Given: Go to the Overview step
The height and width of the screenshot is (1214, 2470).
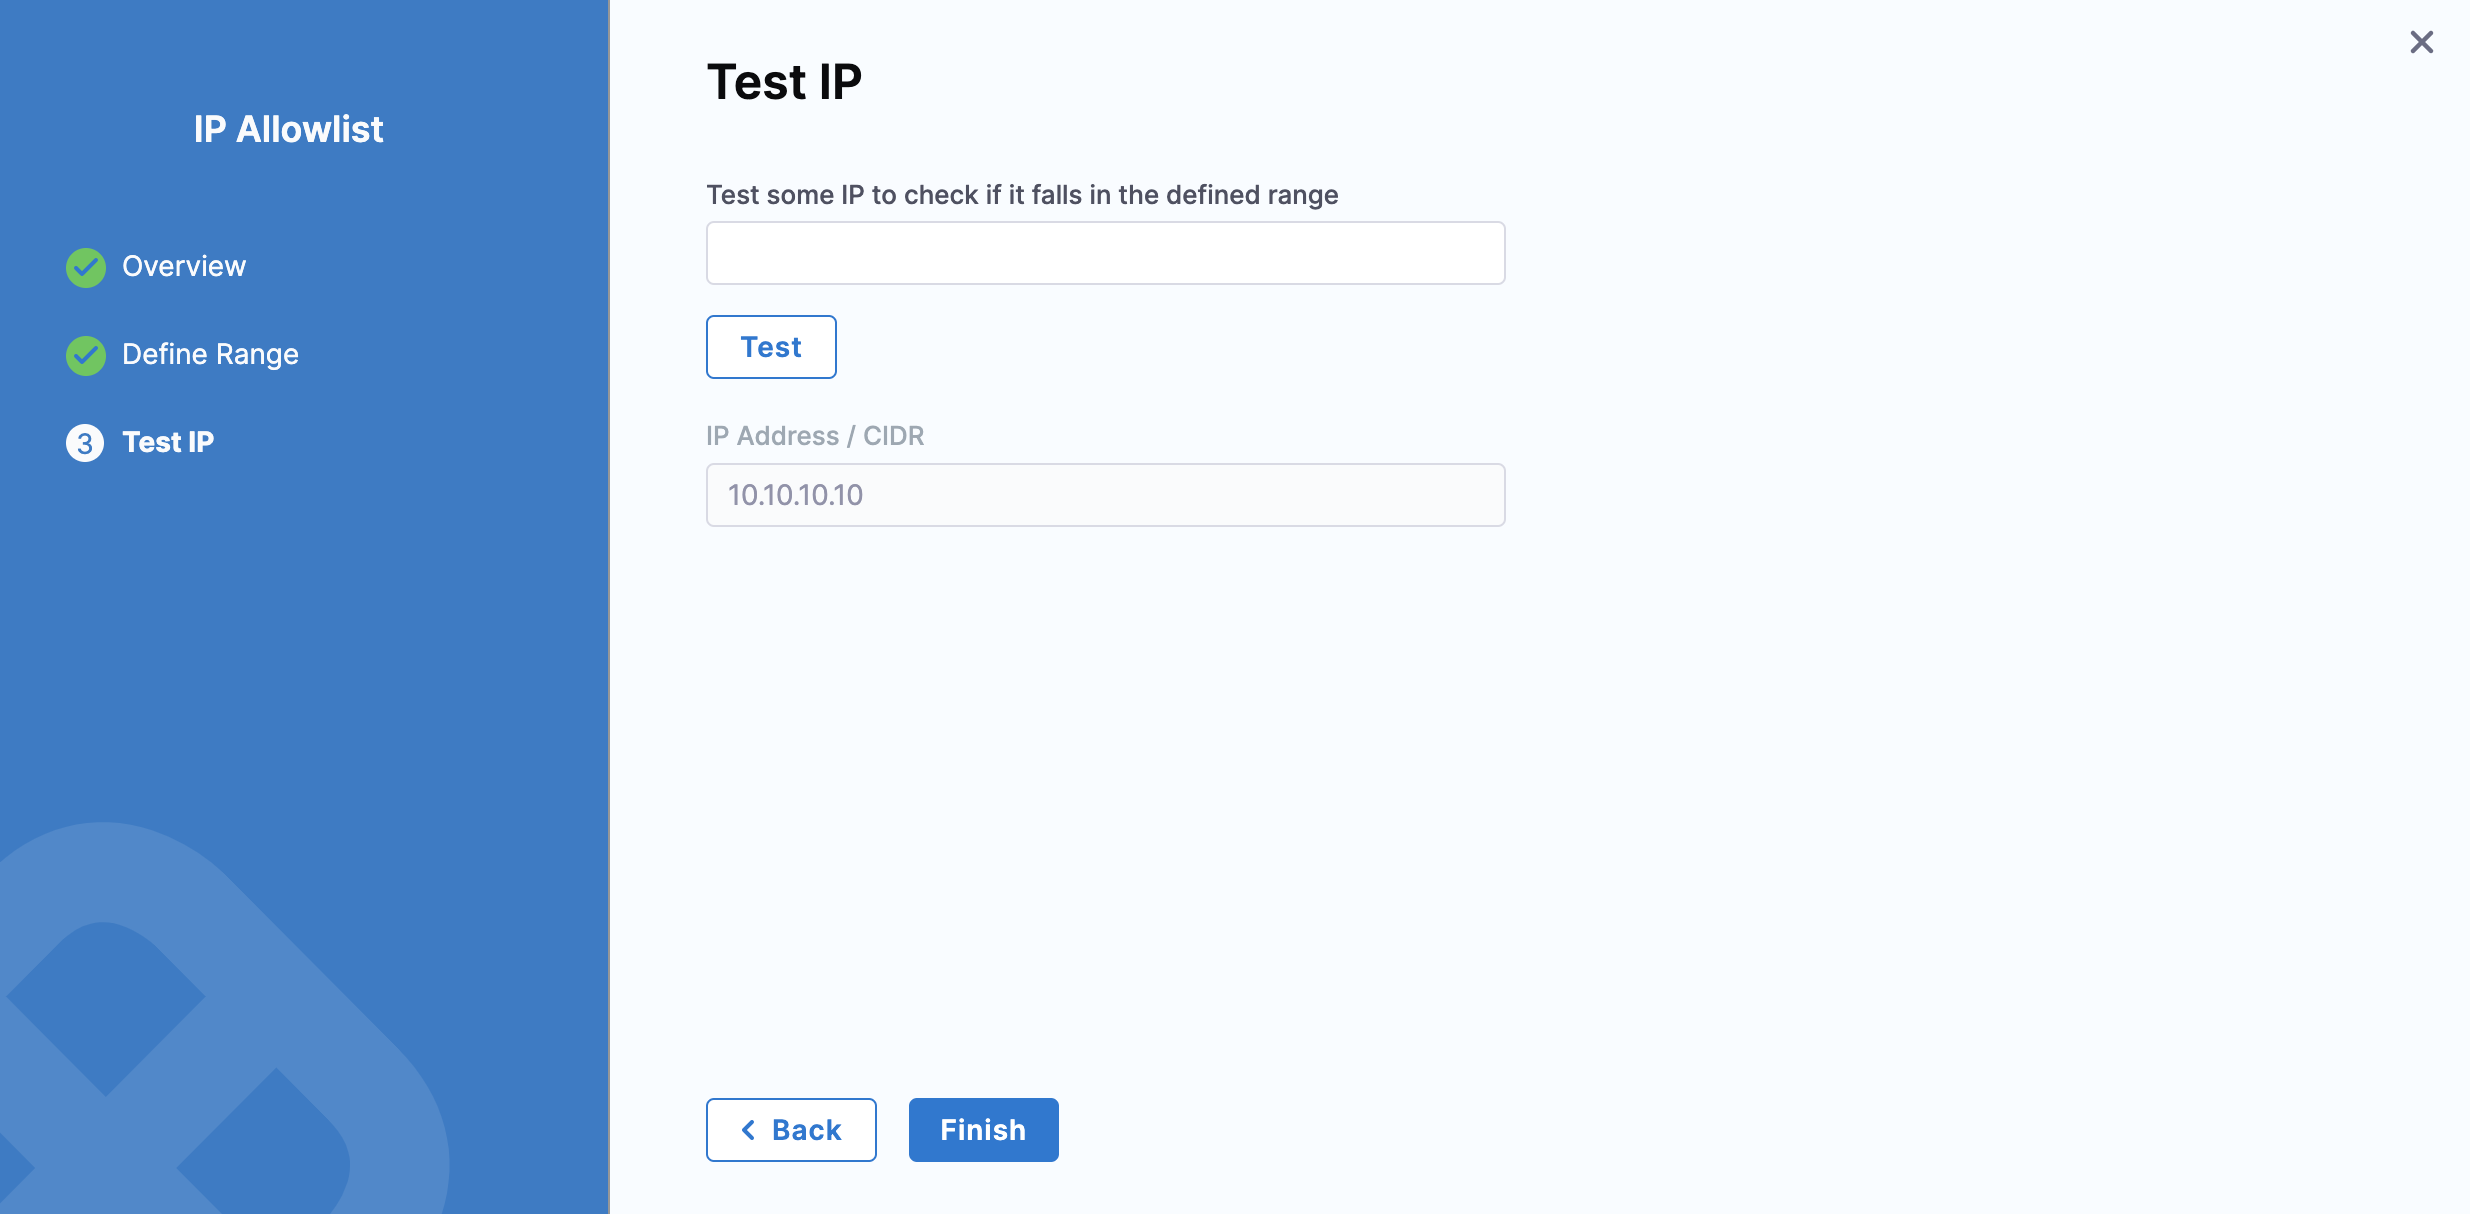Looking at the screenshot, I should [x=184, y=266].
